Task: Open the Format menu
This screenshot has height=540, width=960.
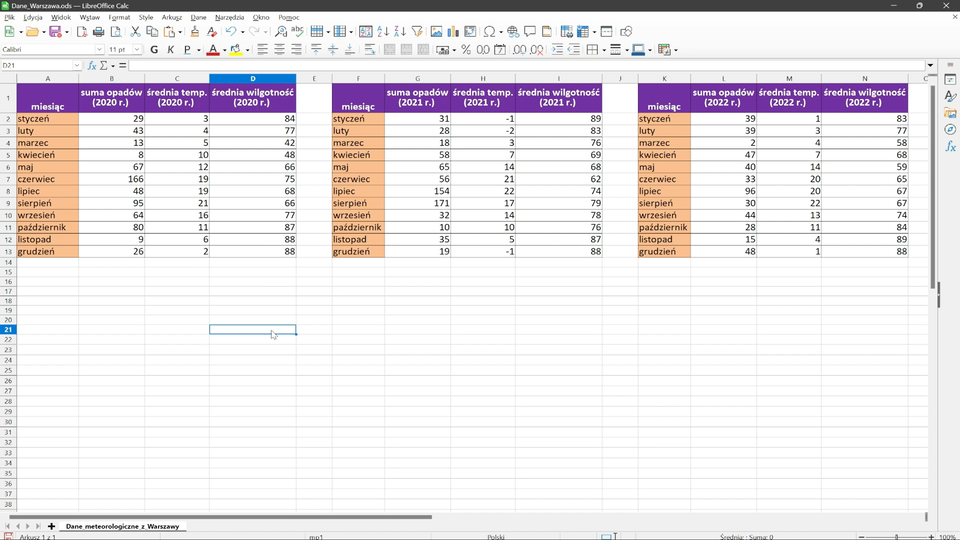Action: coord(119,17)
